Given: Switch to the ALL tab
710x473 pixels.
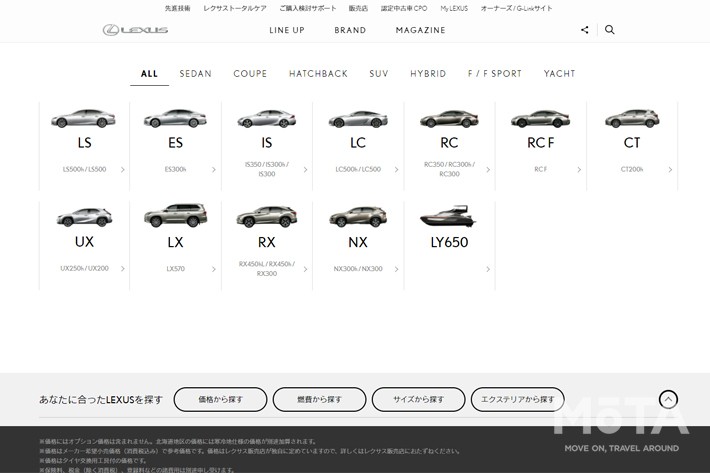Looking at the screenshot, I should click(149, 74).
